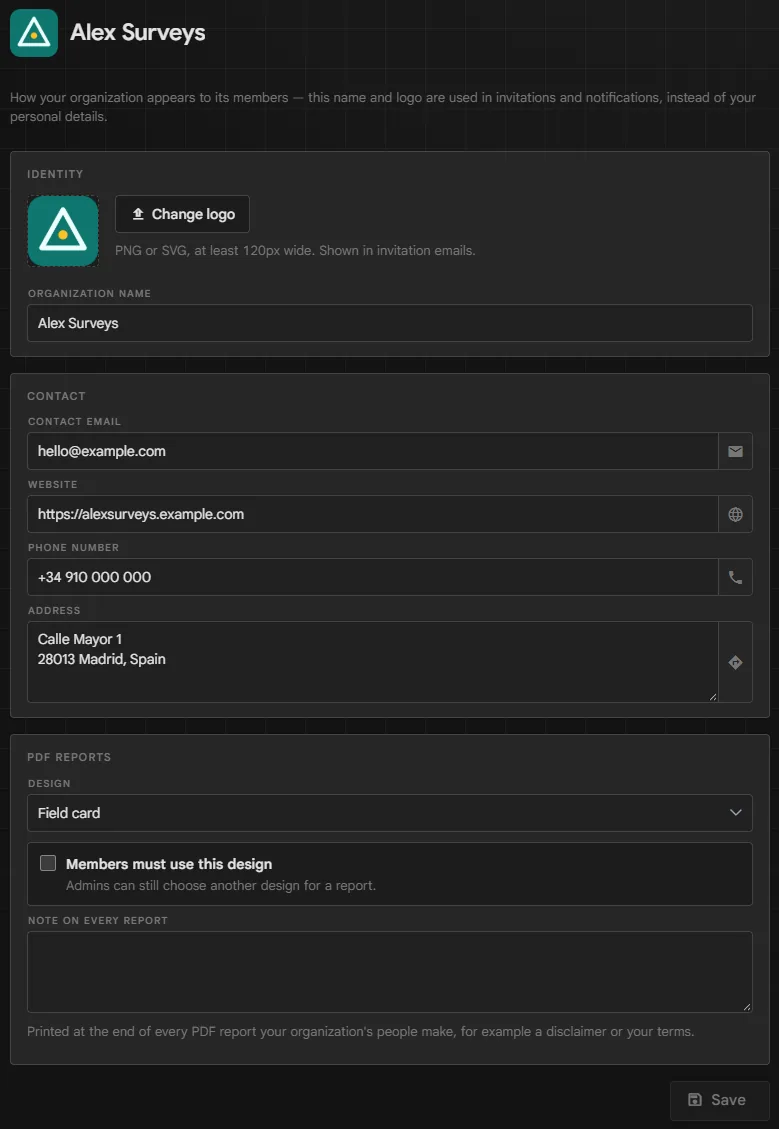The height and width of the screenshot is (1129, 779).
Task: Click the phone icon beside phone number
Action: tap(735, 577)
